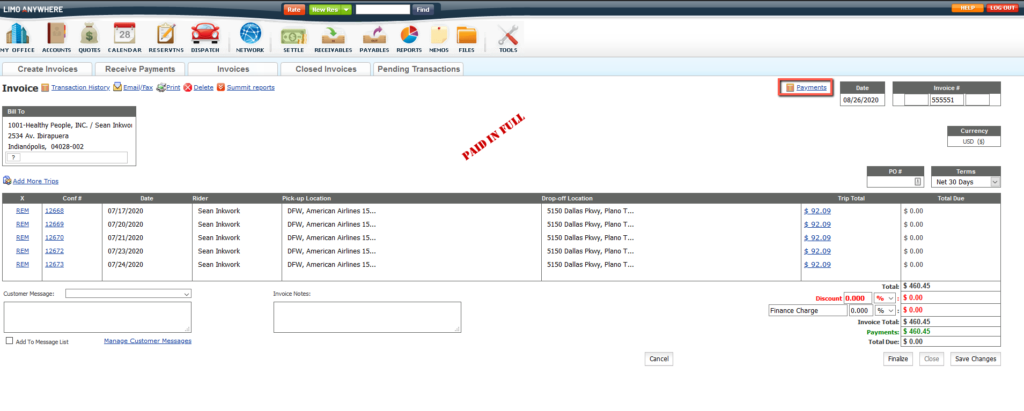Screen dimensions: 1024x411
Task: Click the invoice Date field
Action: [x=863, y=100]
